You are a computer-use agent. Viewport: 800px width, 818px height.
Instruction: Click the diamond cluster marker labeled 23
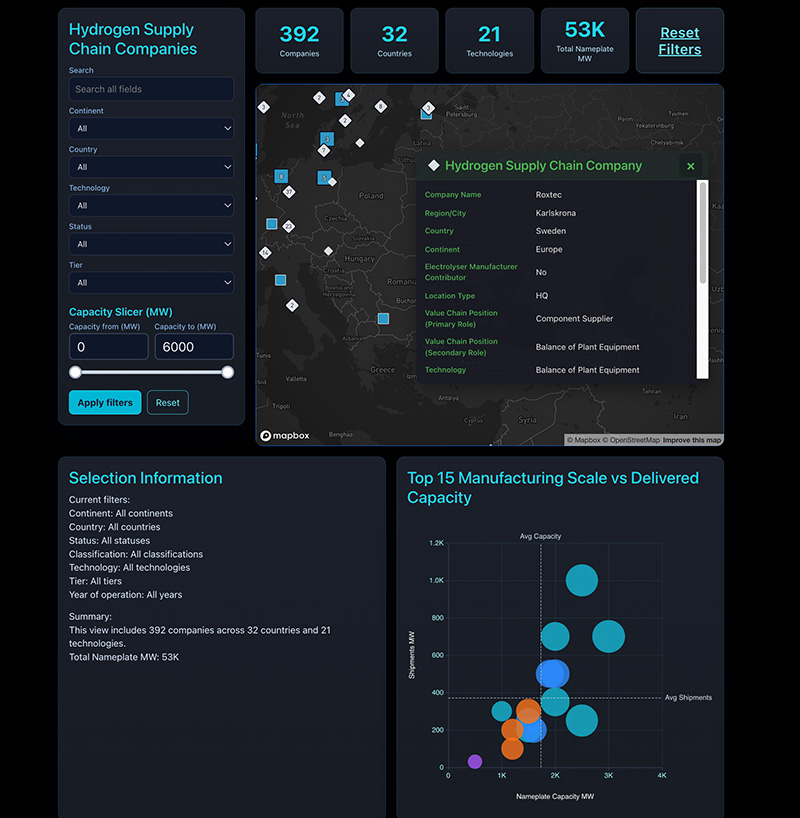click(289, 227)
